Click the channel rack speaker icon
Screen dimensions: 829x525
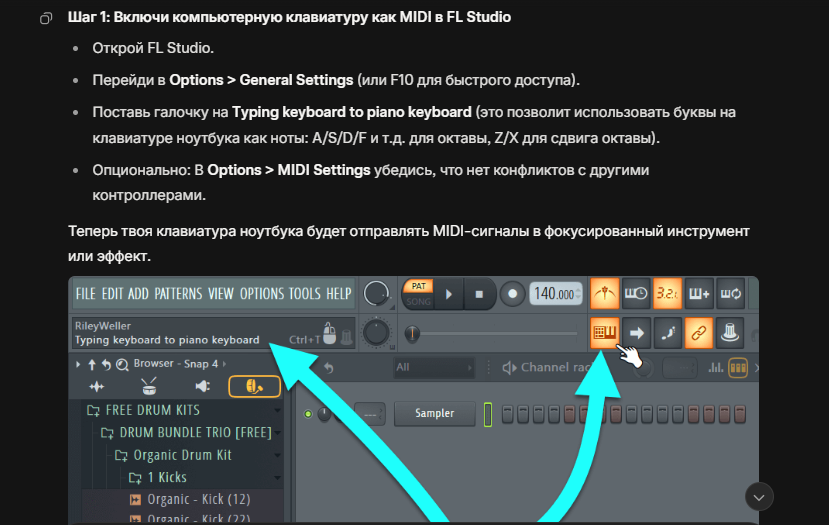(509, 367)
